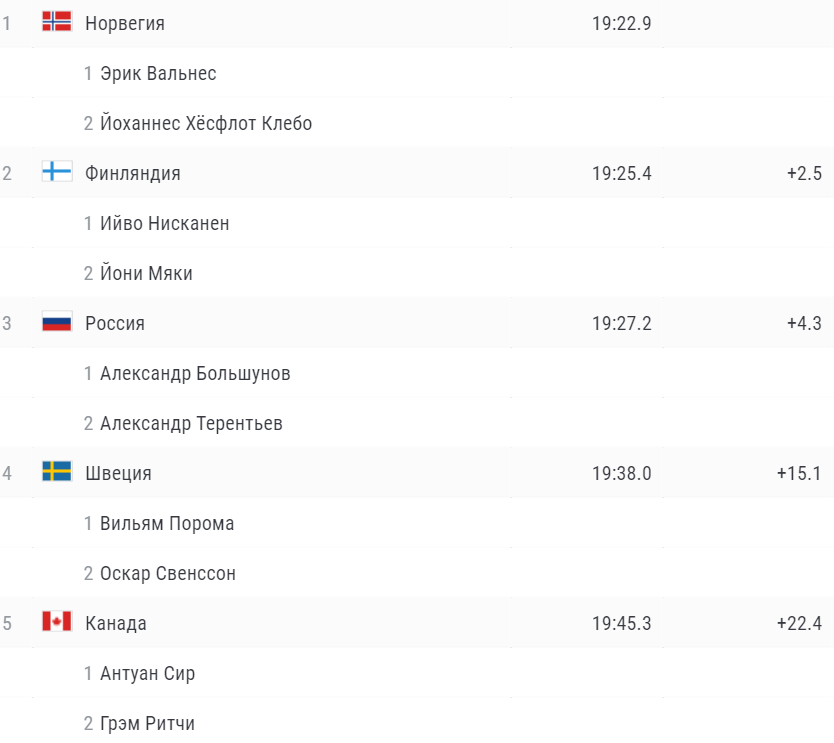Click the Norway flag icon

pyautogui.click(x=57, y=22)
